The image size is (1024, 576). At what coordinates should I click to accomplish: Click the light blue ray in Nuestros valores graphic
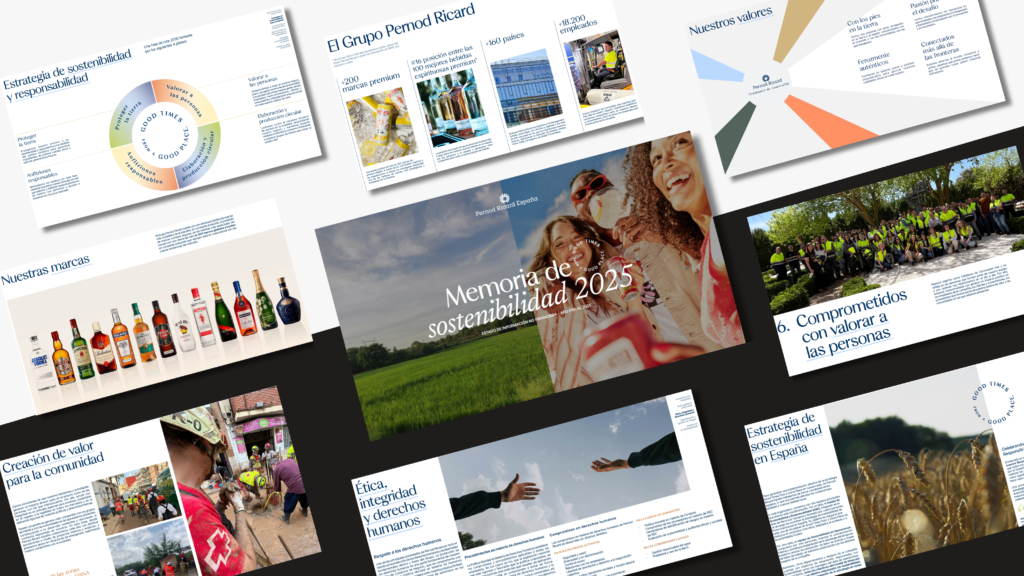pos(716,67)
